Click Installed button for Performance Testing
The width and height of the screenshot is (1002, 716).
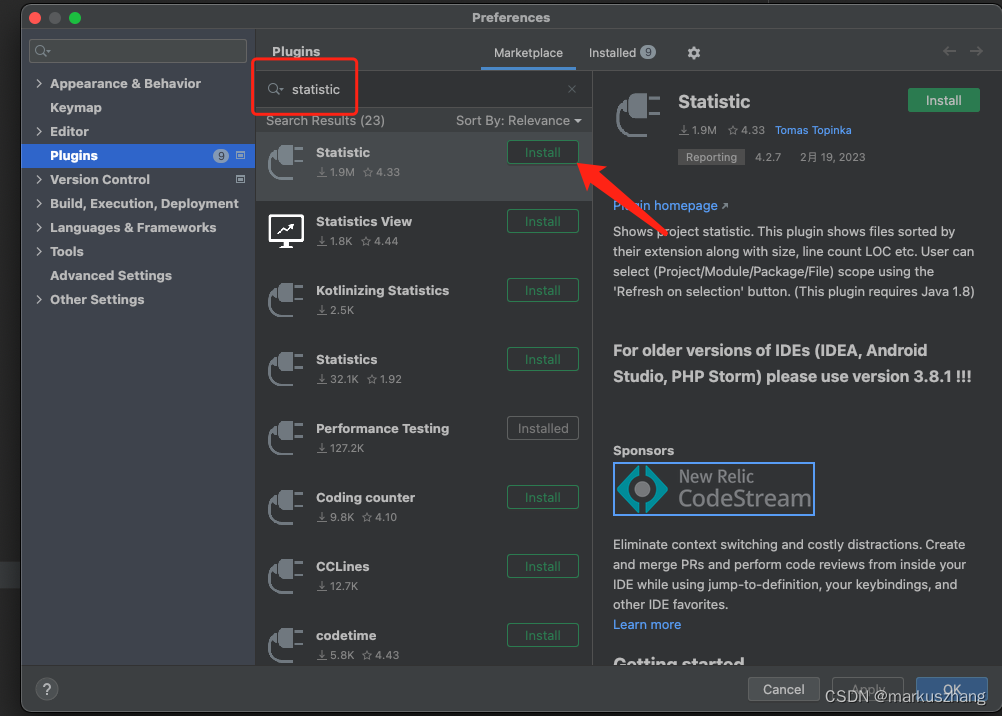pos(543,428)
